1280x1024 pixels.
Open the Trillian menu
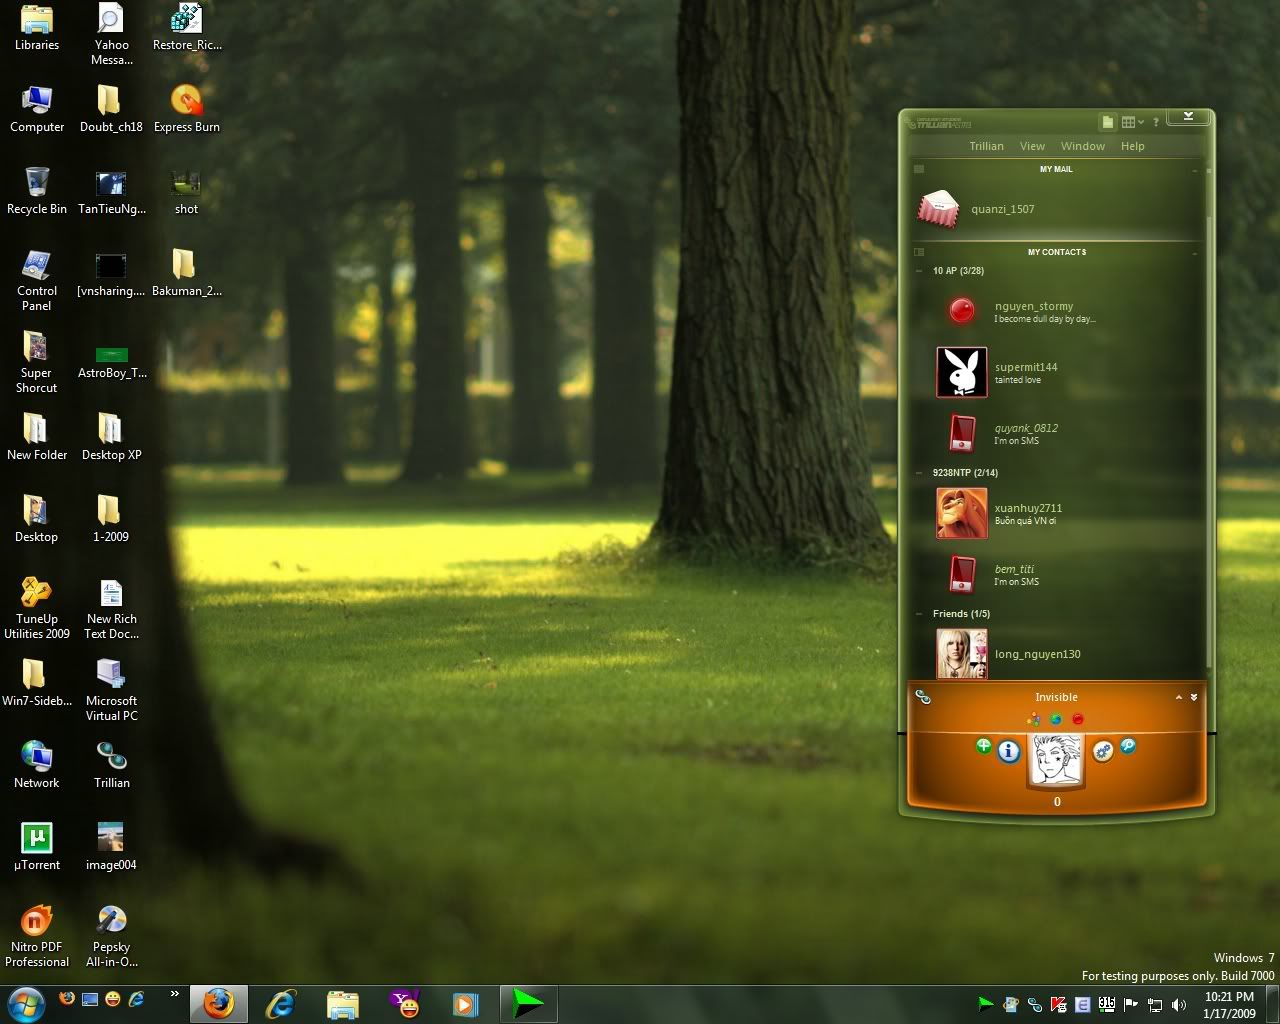point(986,146)
